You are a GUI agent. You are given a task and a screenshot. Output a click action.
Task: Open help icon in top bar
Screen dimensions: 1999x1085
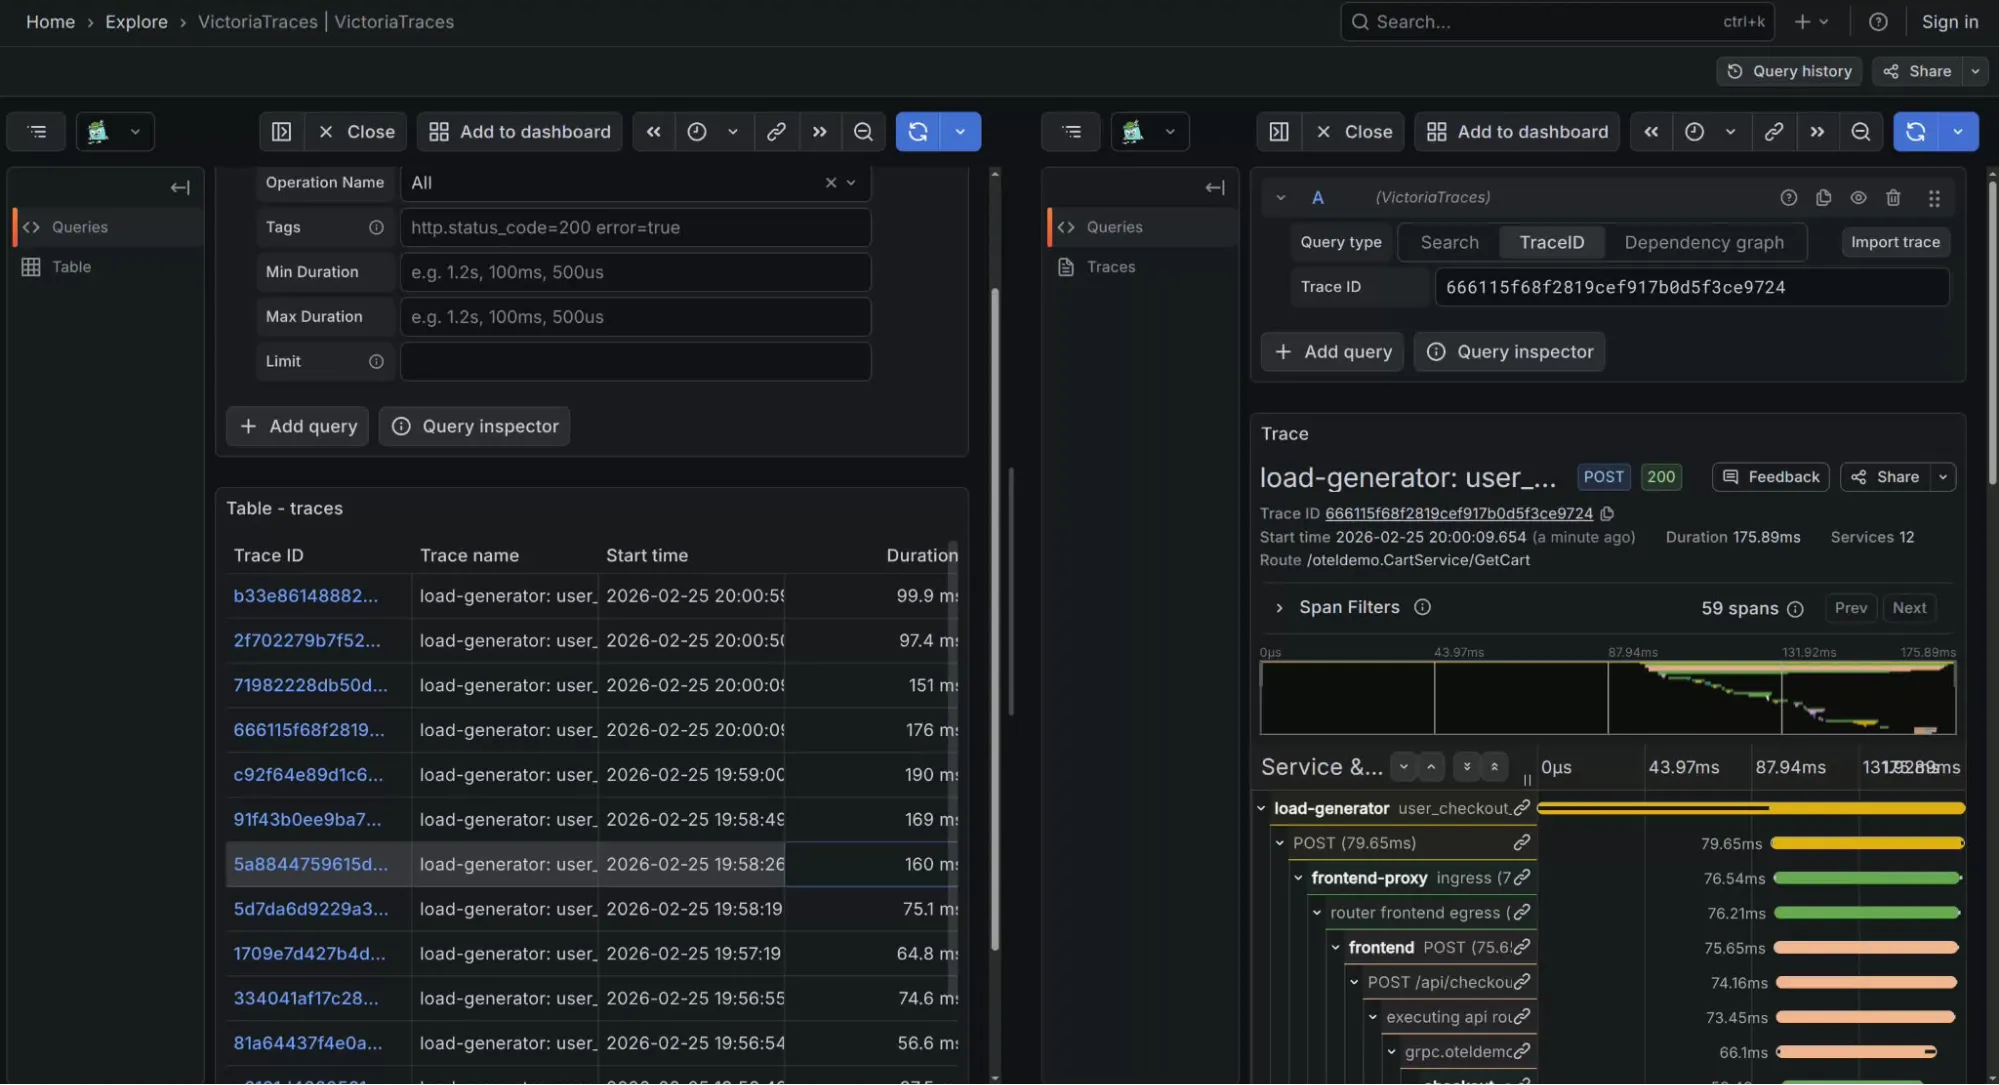tap(1878, 22)
